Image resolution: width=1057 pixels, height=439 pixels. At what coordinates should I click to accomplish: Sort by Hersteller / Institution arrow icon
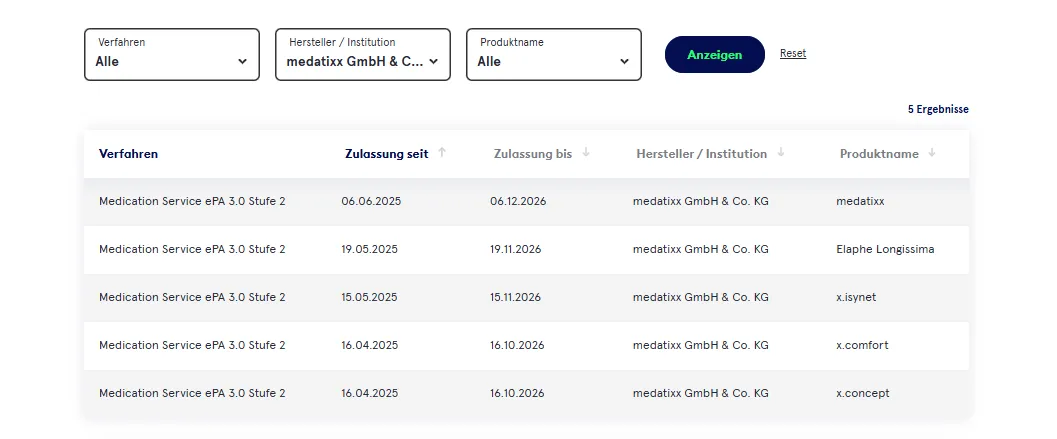coord(781,152)
